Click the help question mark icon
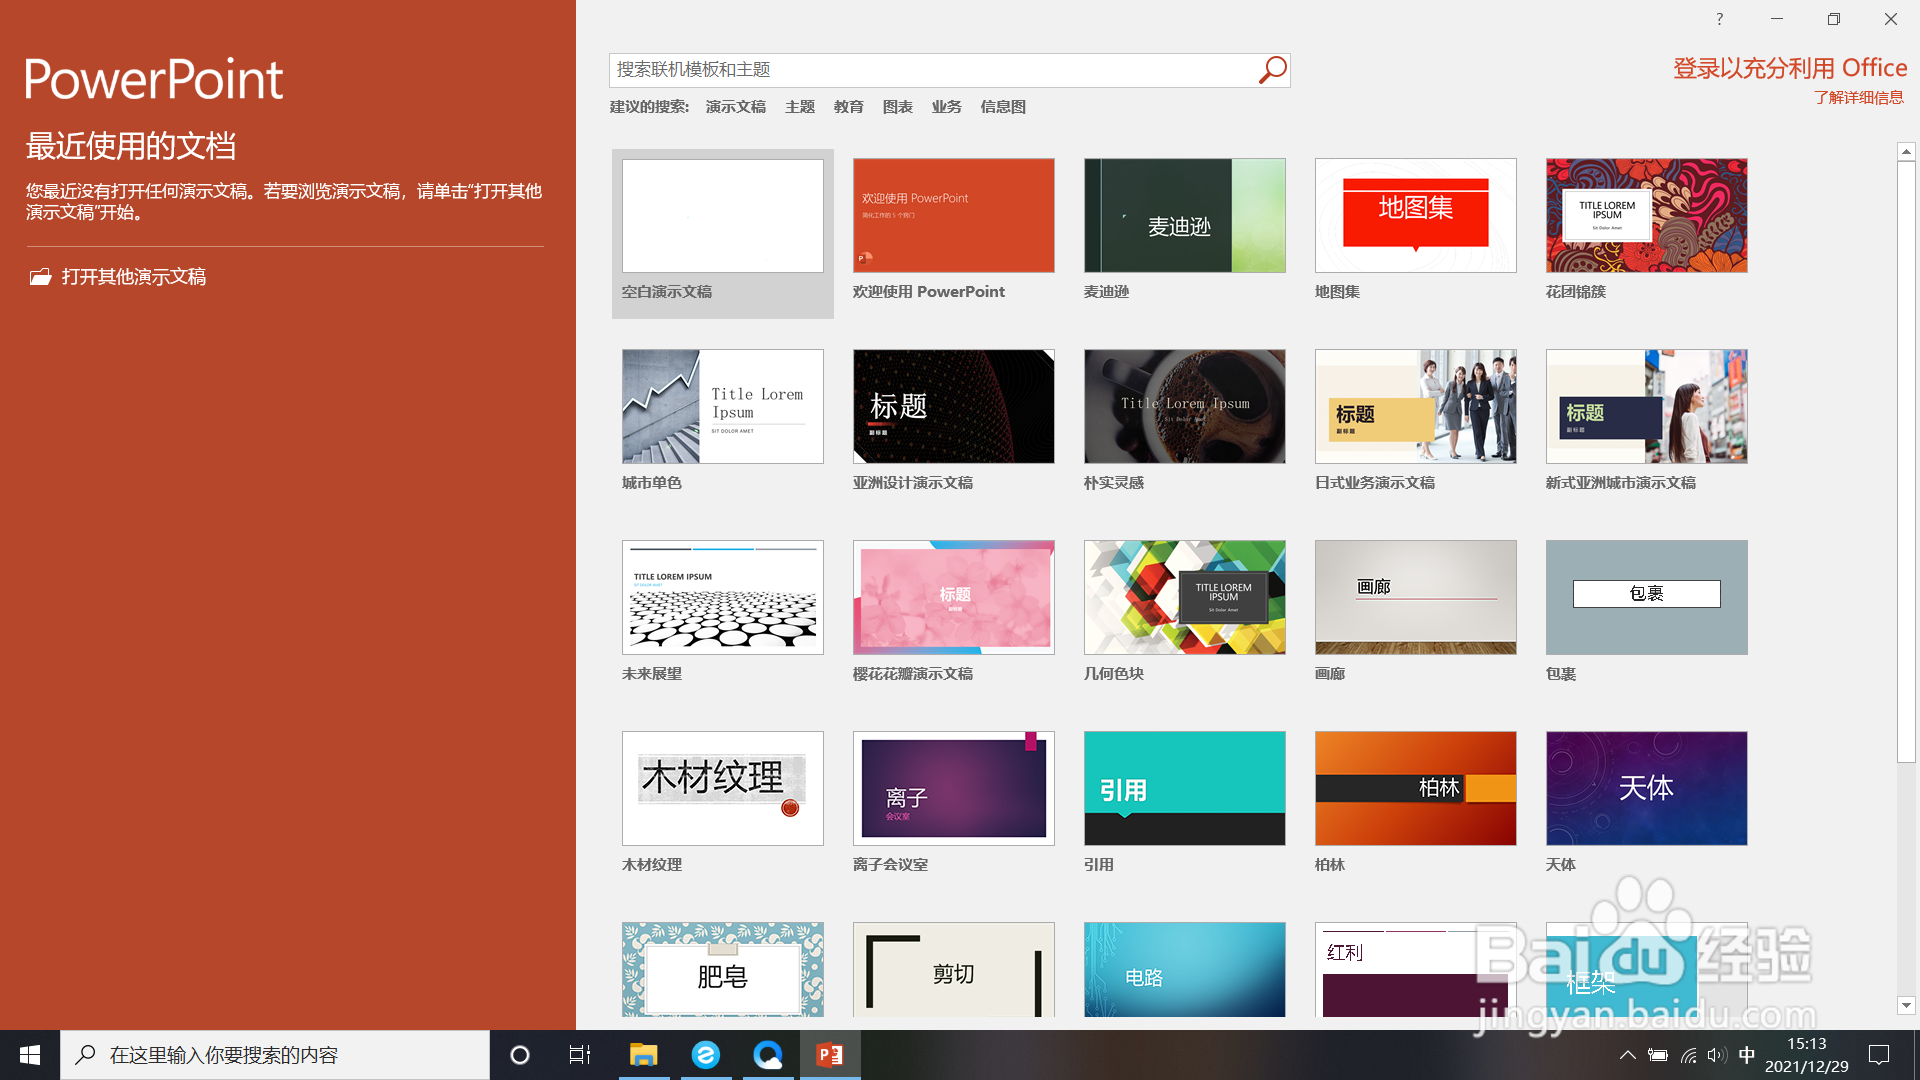1920x1080 pixels. tap(1720, 19)
